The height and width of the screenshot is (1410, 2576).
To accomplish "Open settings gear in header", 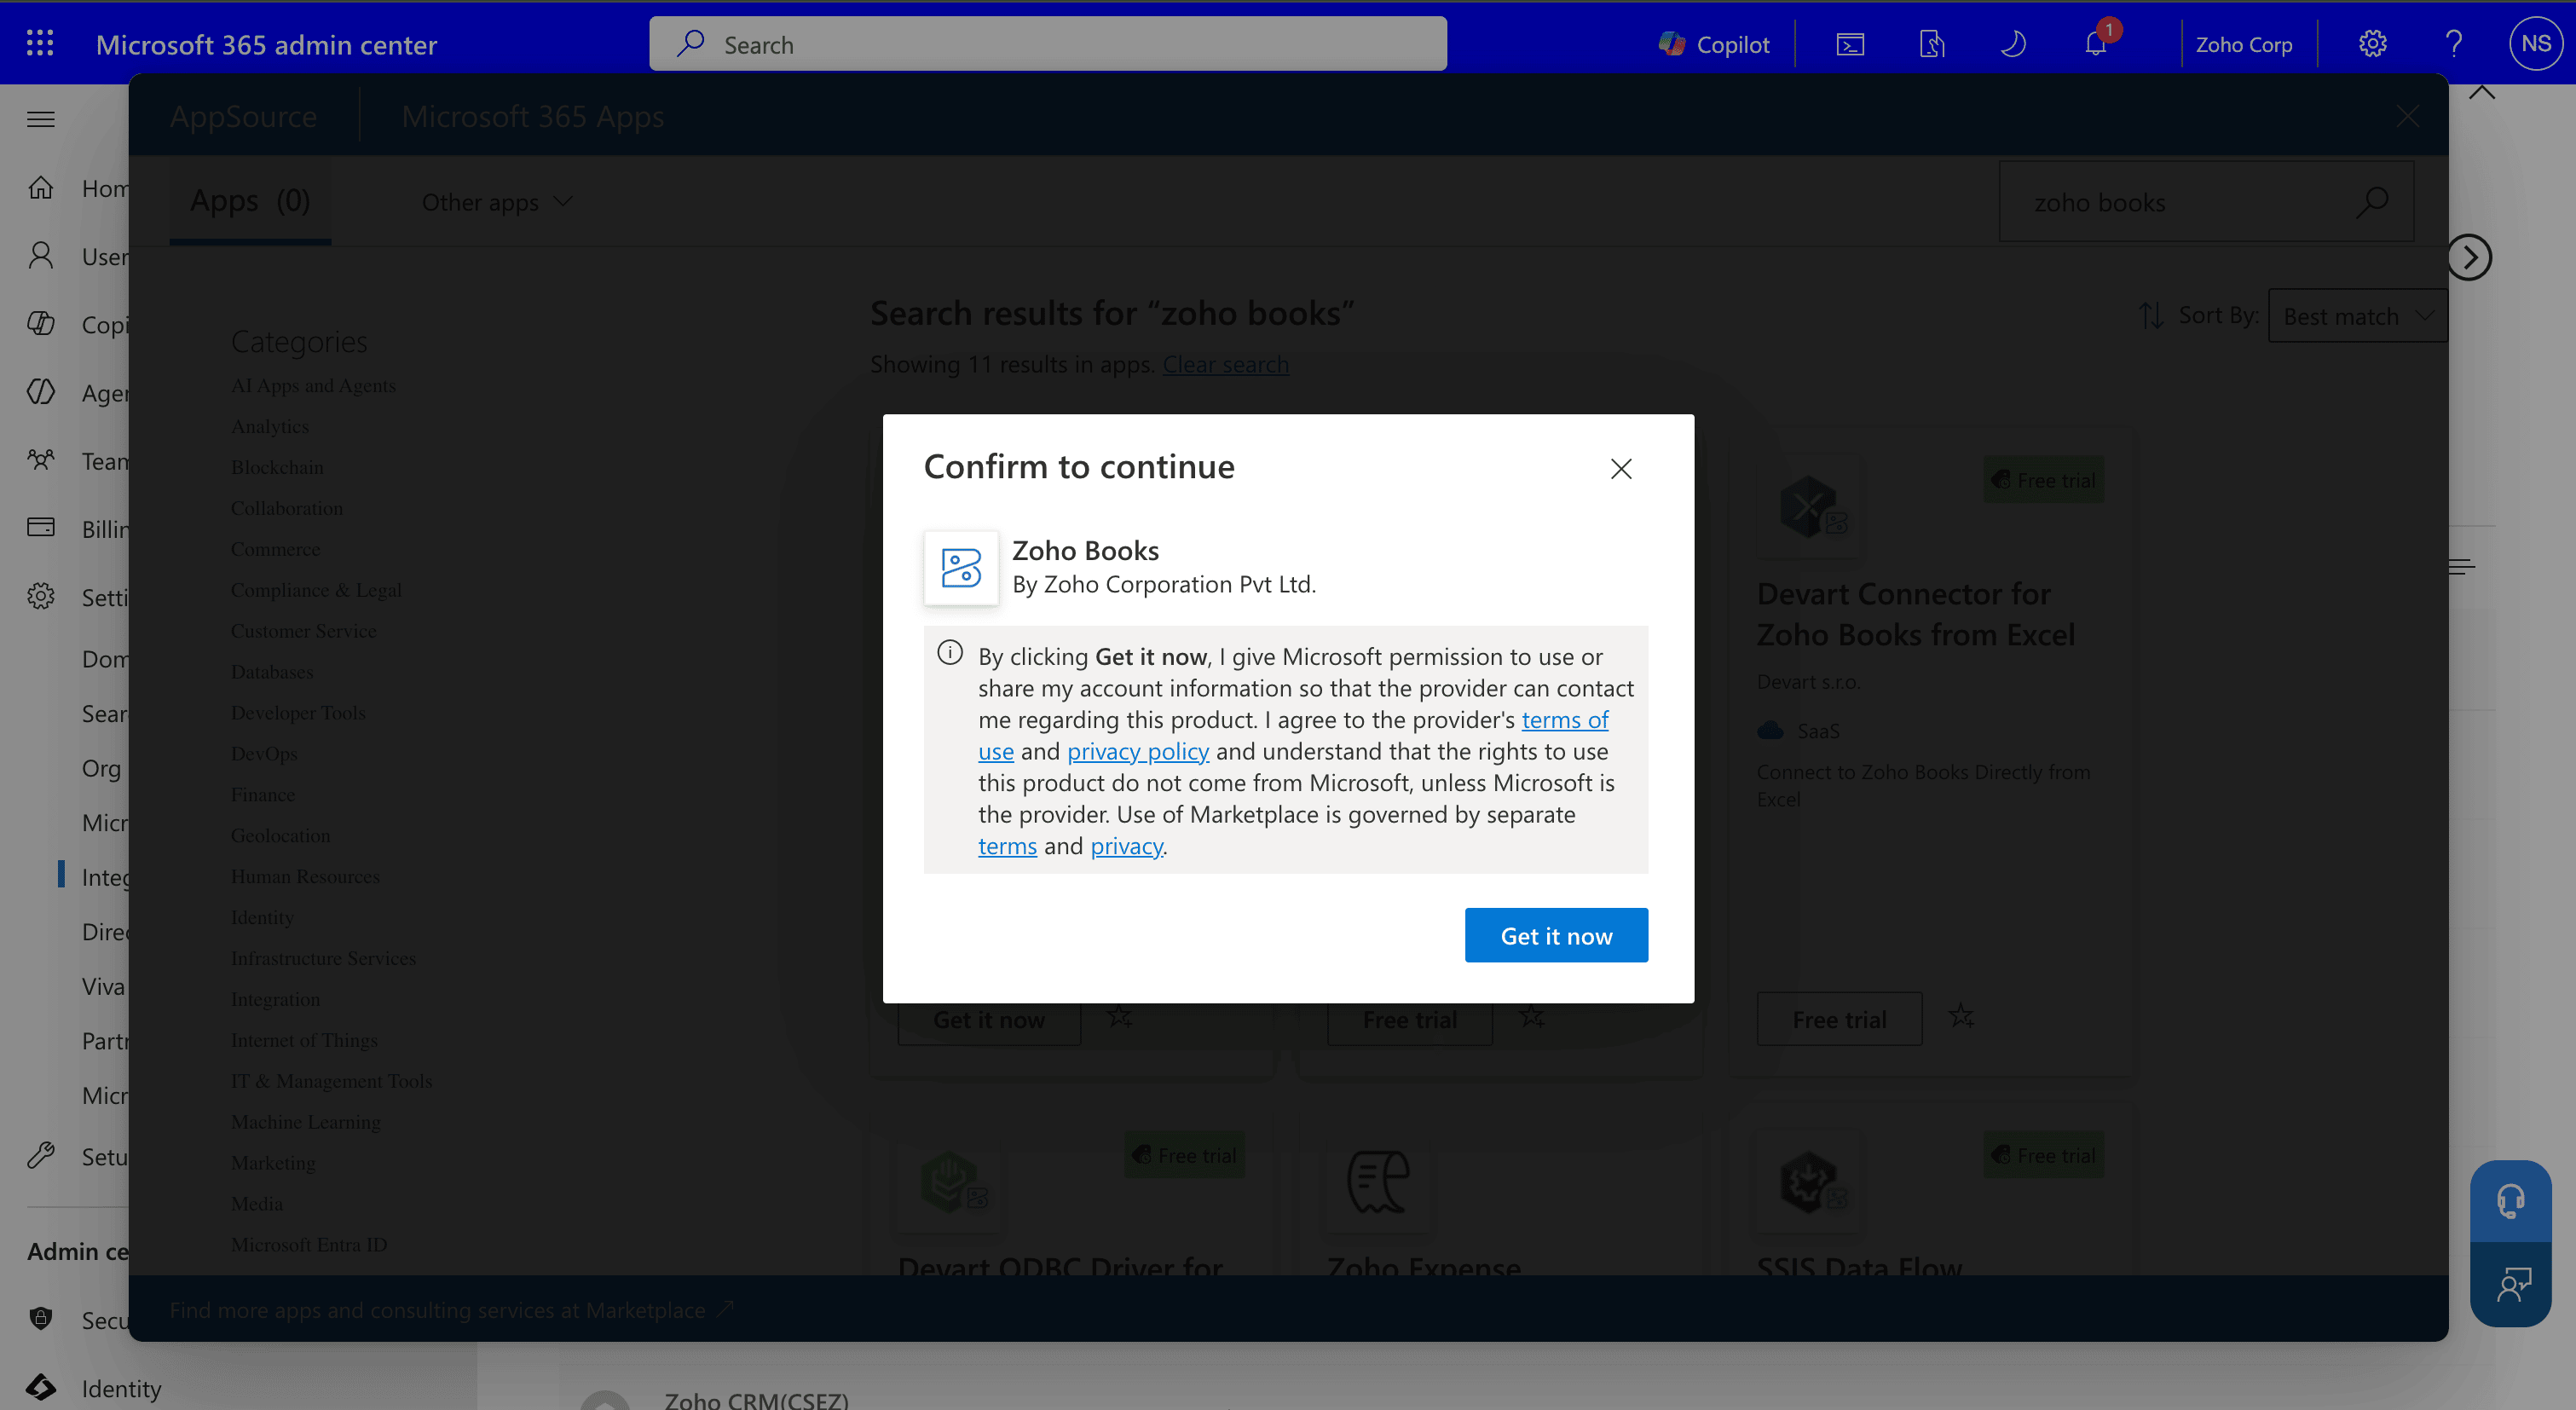I will tap(2372, 44).
